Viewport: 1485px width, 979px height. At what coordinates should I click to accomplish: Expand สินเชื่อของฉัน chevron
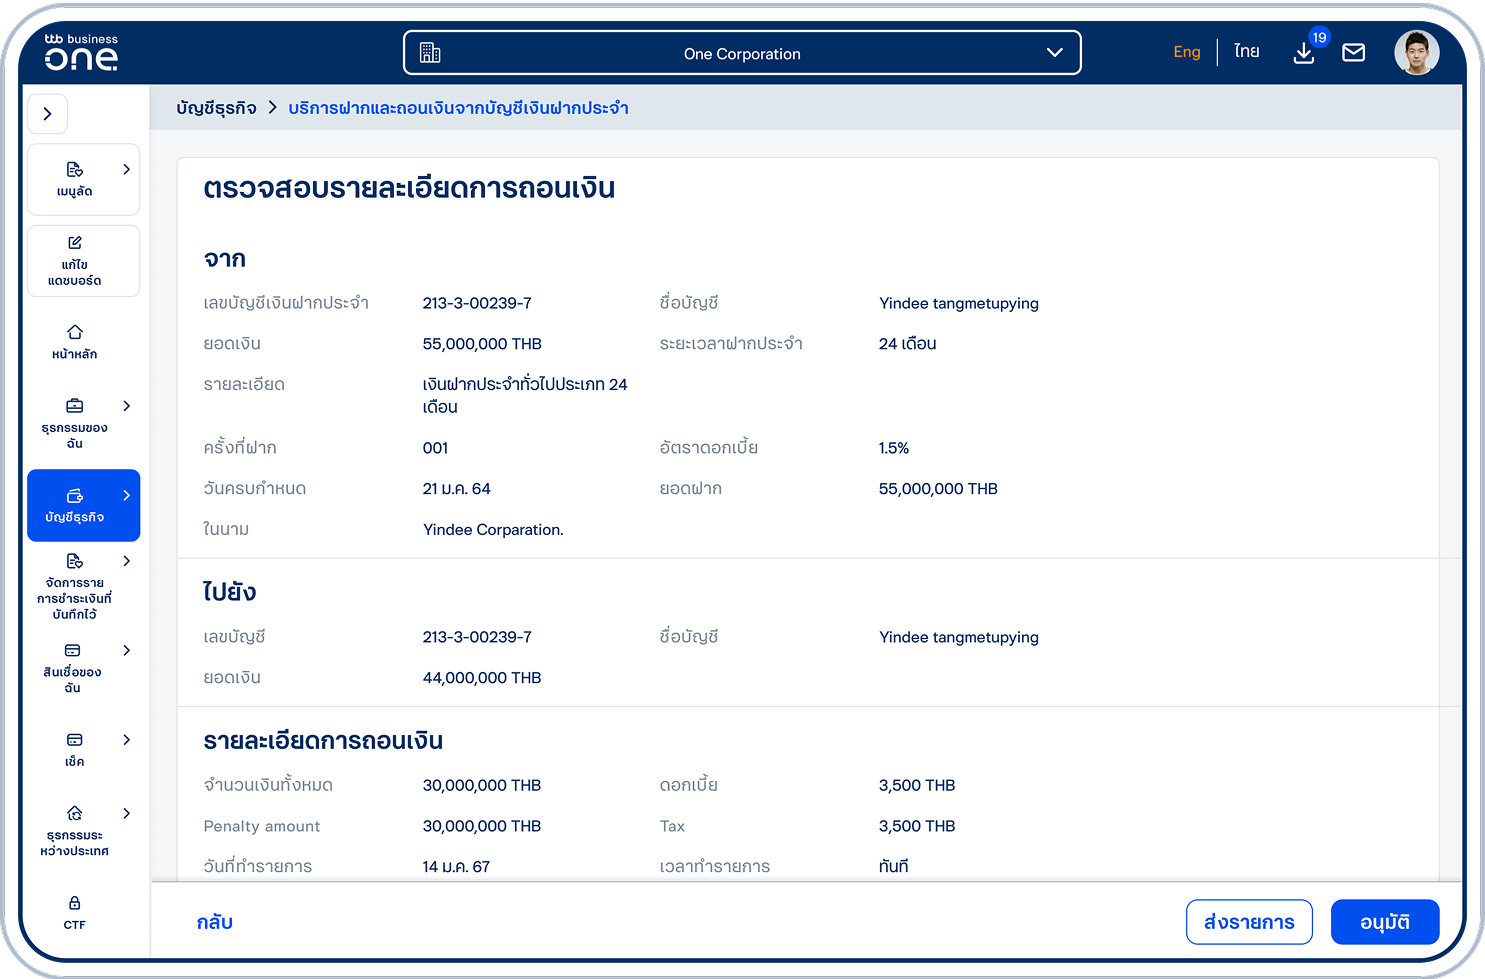pyautogui.click(x=126, y=650)
